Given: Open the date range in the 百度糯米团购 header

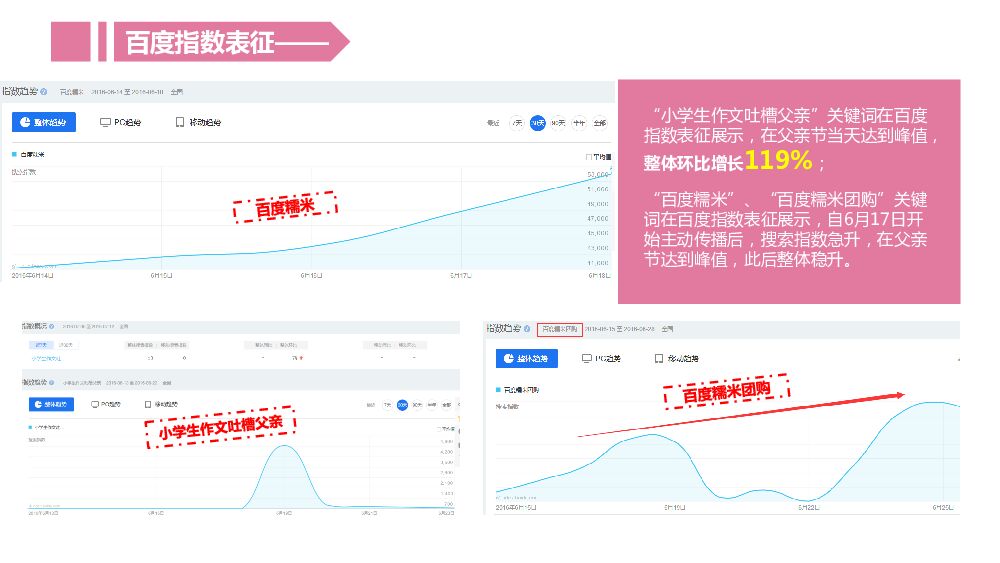Looking at the screenshot, I should [x=620, y=329].
